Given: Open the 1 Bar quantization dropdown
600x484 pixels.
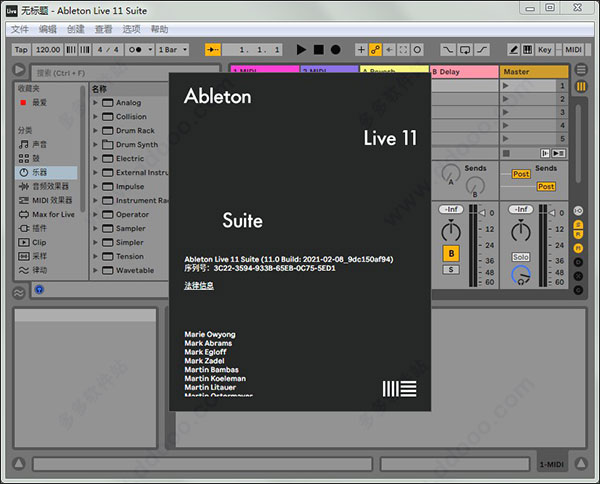Looking at the screenshot, I should point(172,50).
